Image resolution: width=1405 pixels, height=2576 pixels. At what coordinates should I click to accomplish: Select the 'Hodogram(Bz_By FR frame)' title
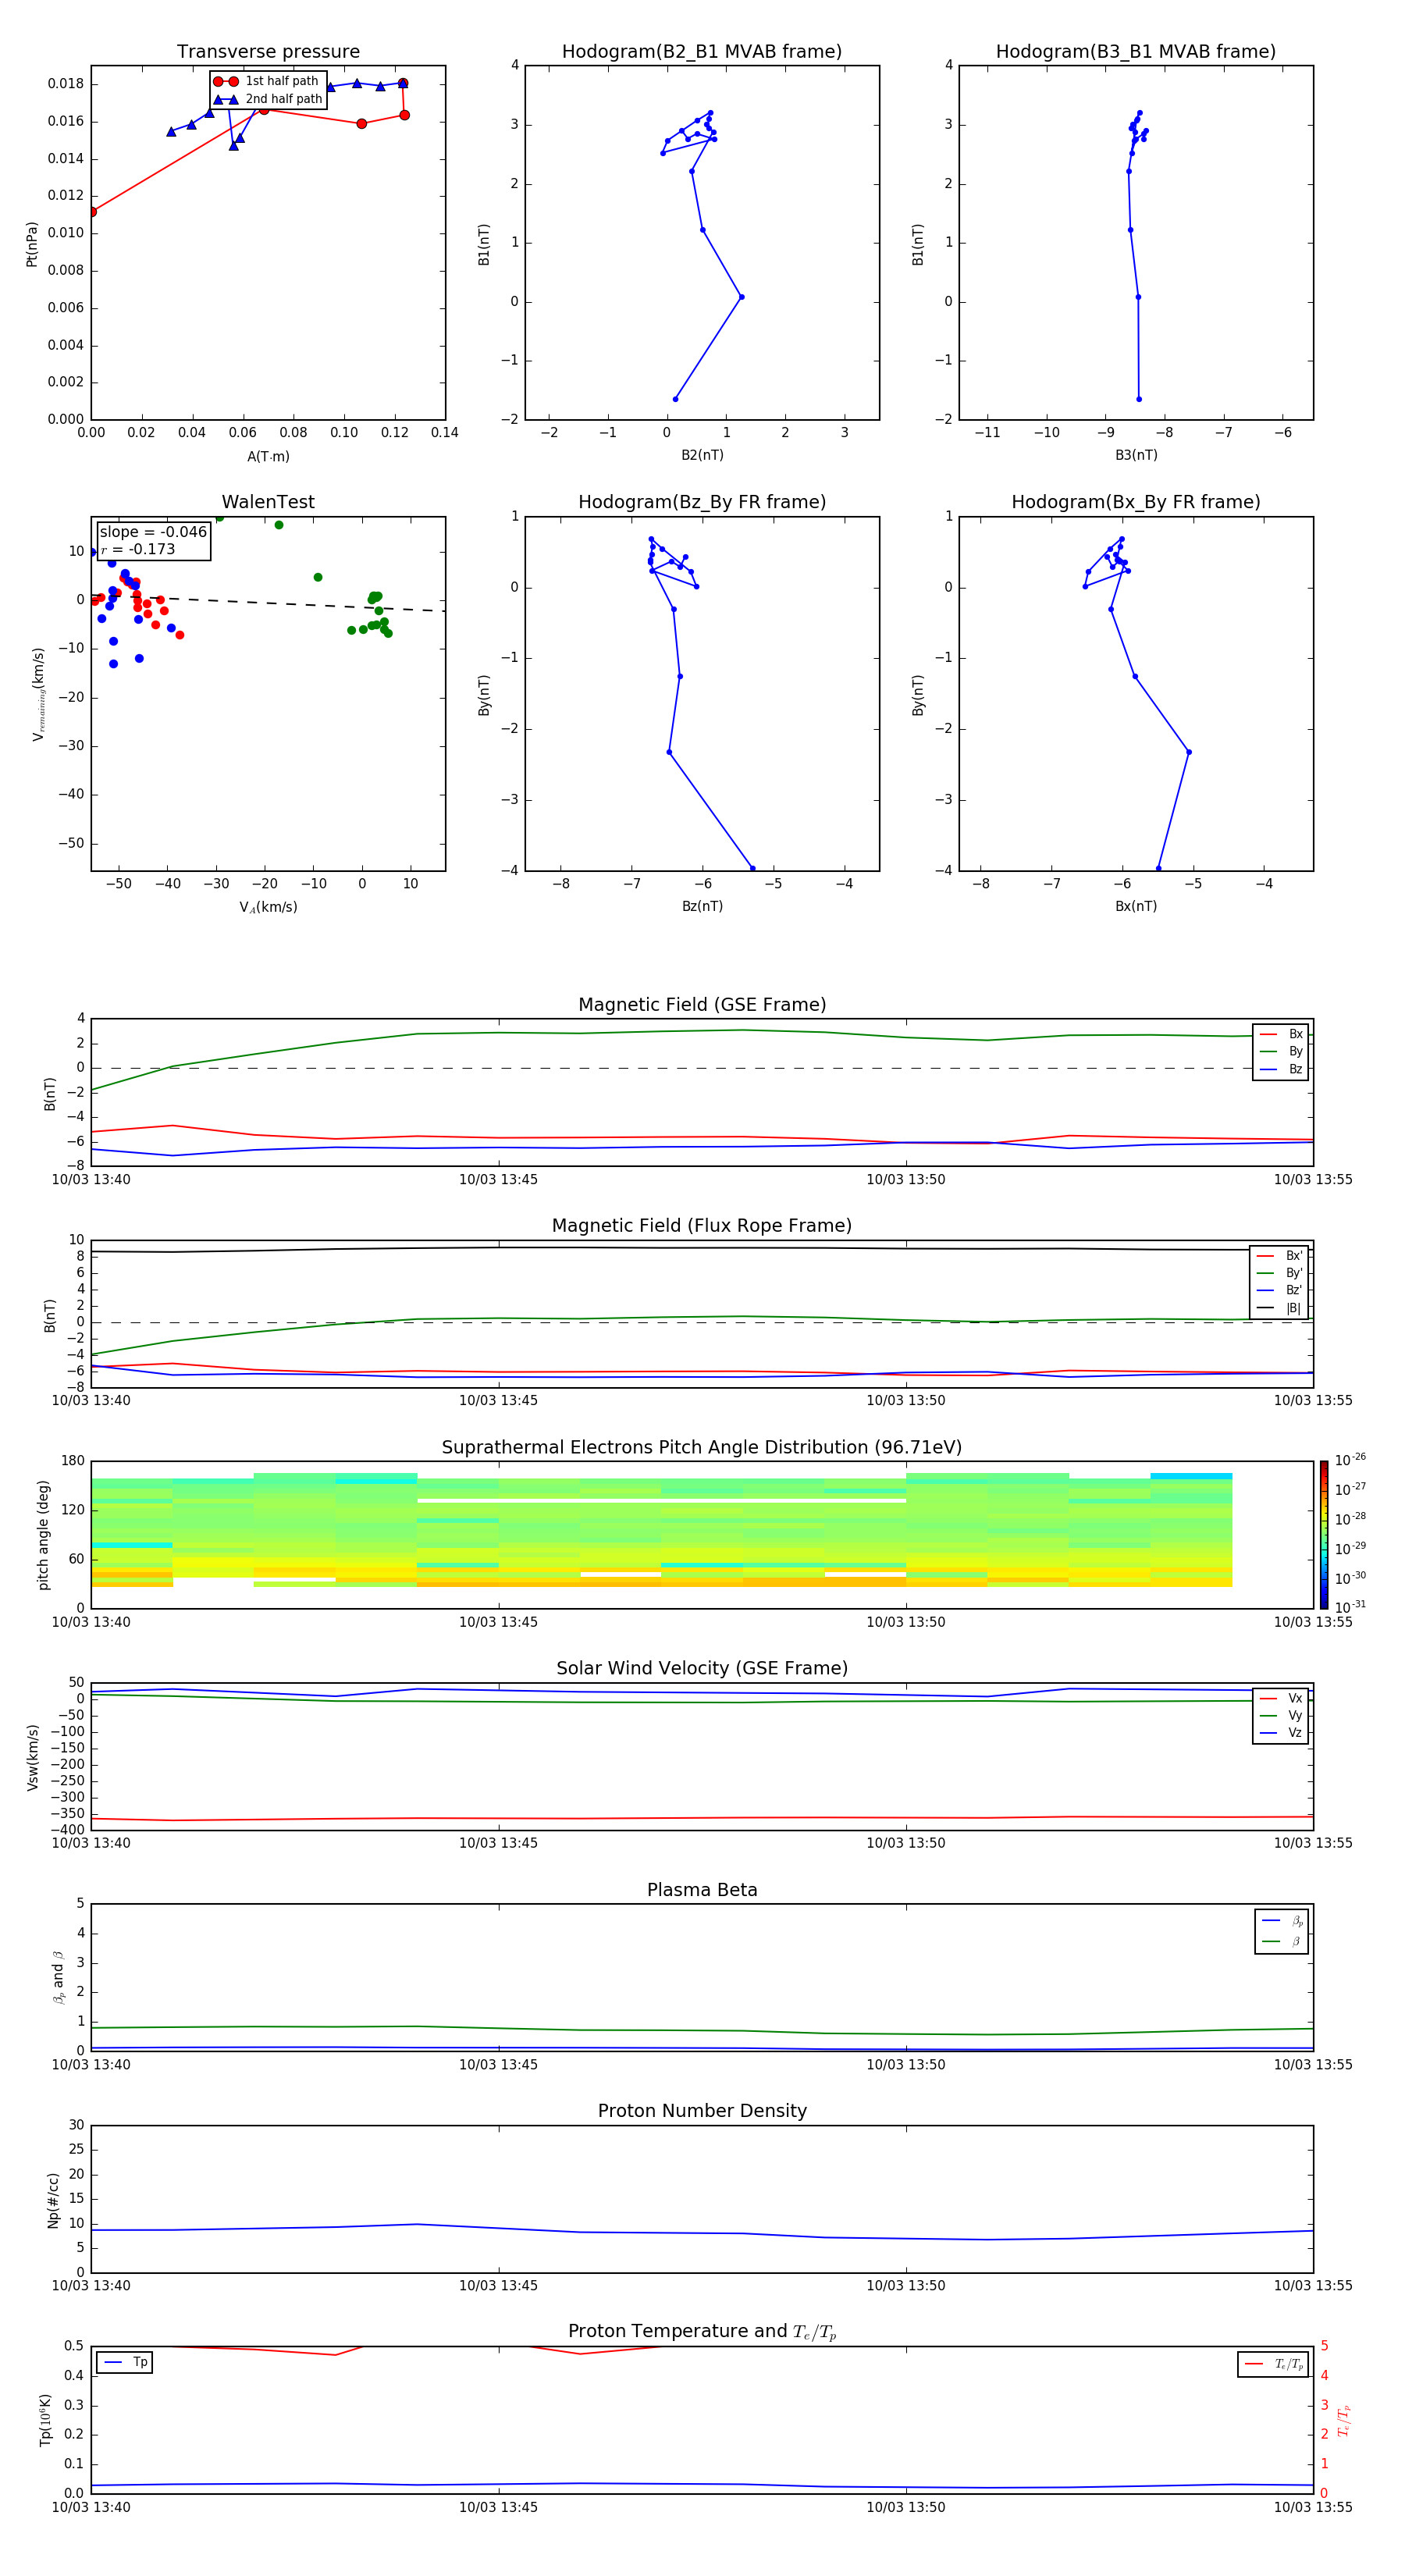tap(702, 502)
